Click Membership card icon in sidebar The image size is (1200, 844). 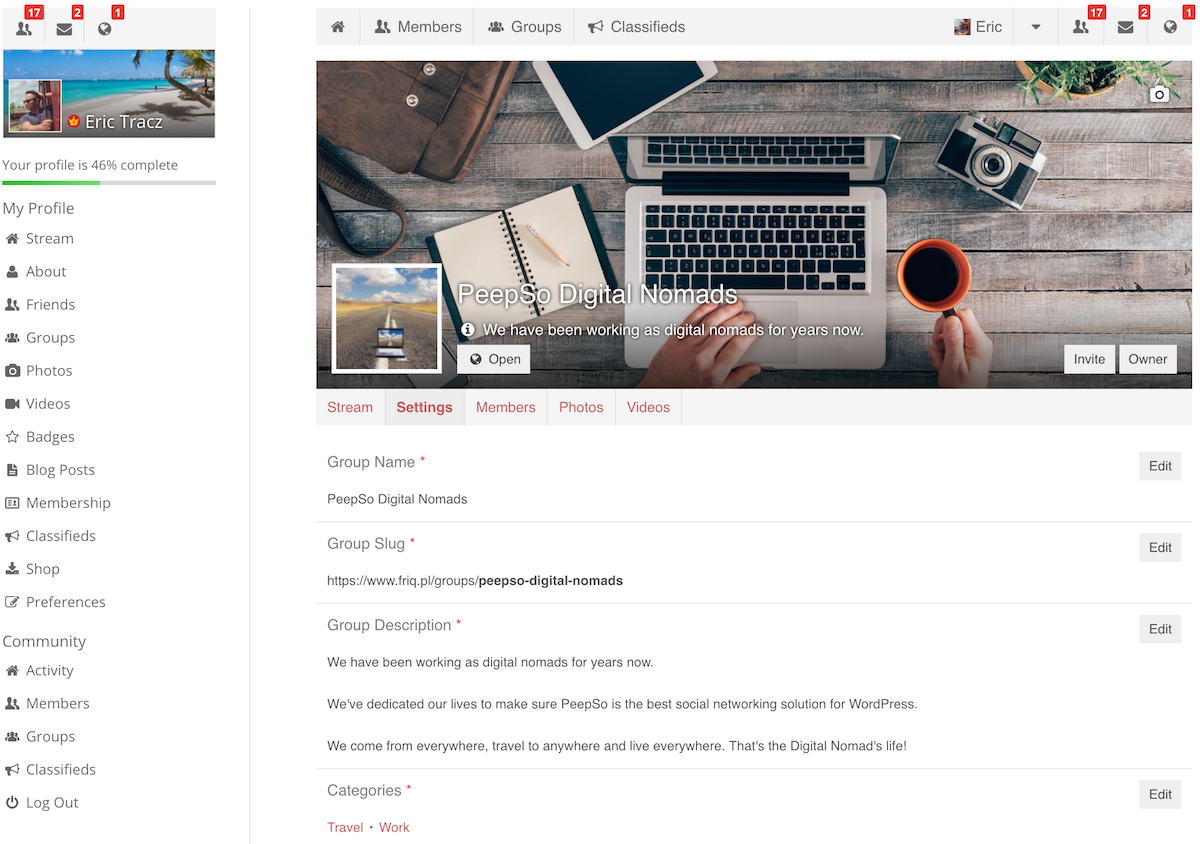point(12,502)
